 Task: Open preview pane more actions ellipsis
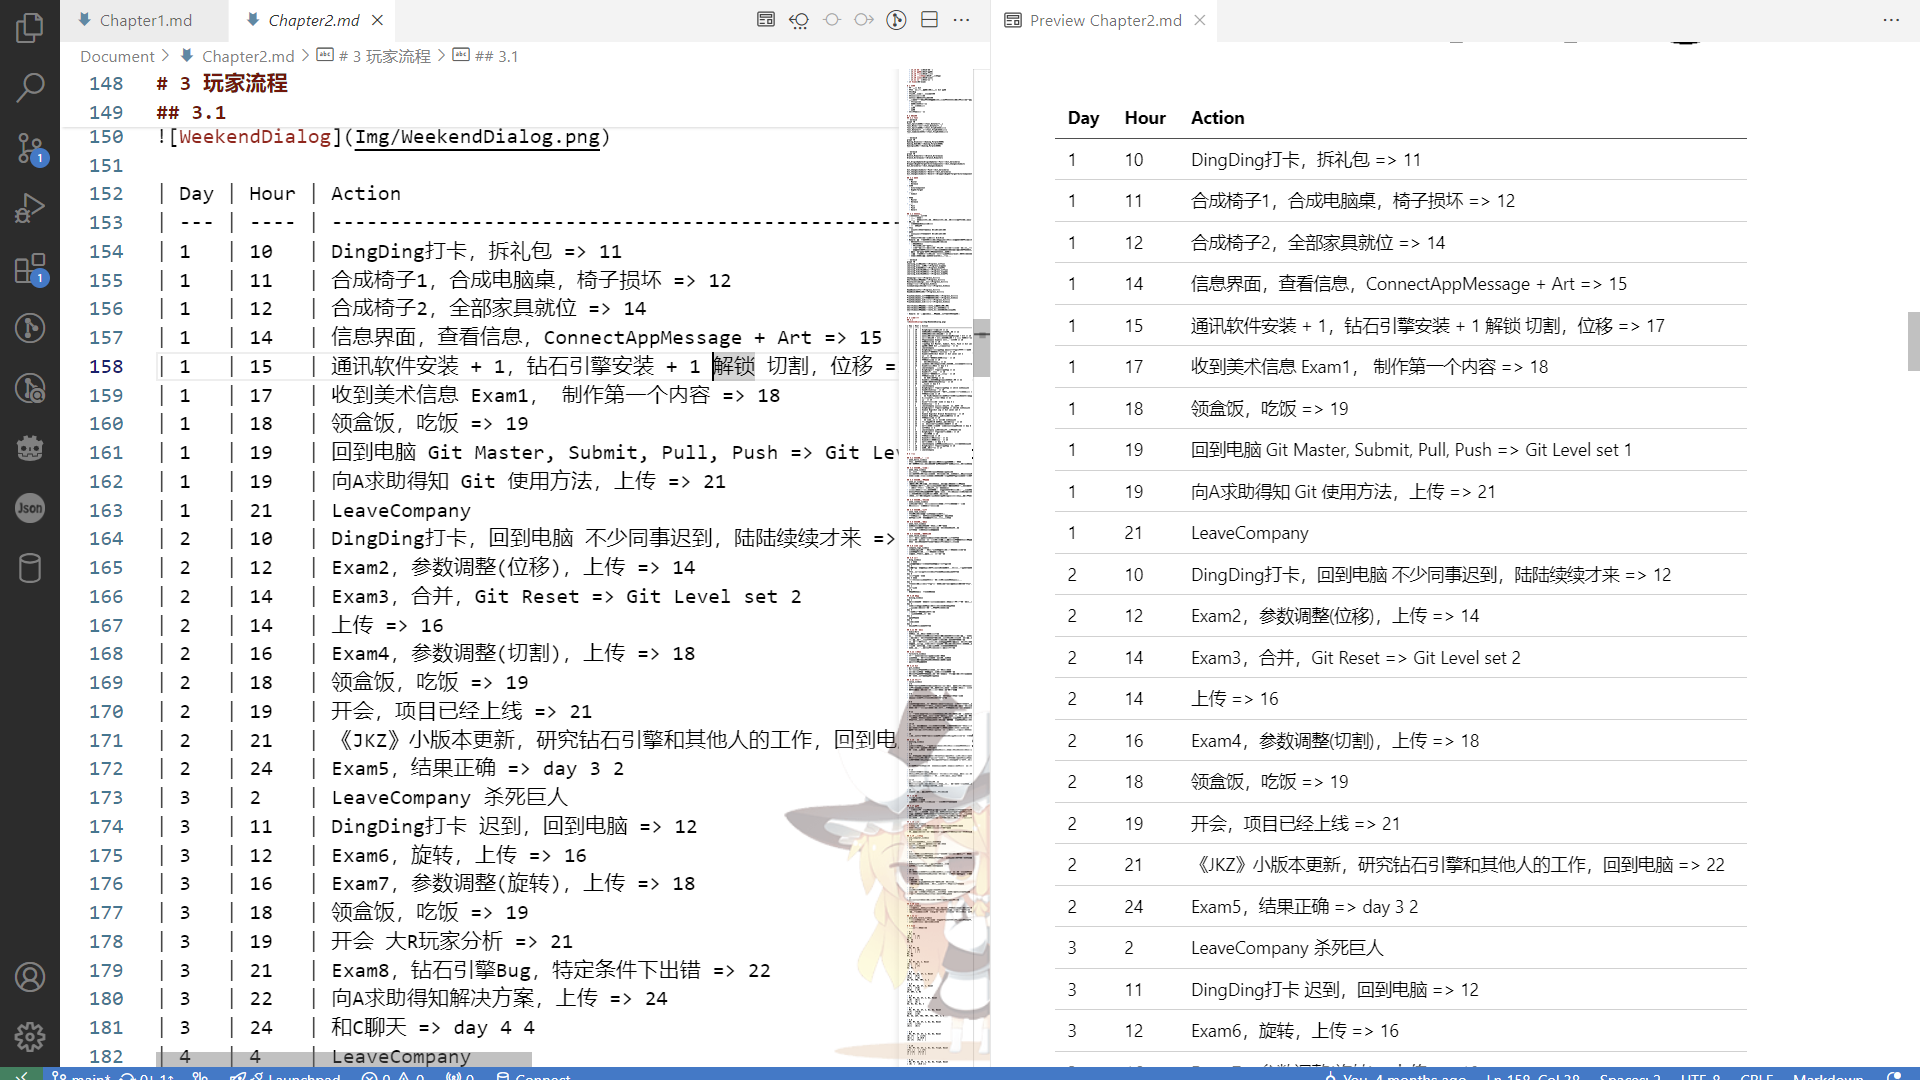[1891, 20]
